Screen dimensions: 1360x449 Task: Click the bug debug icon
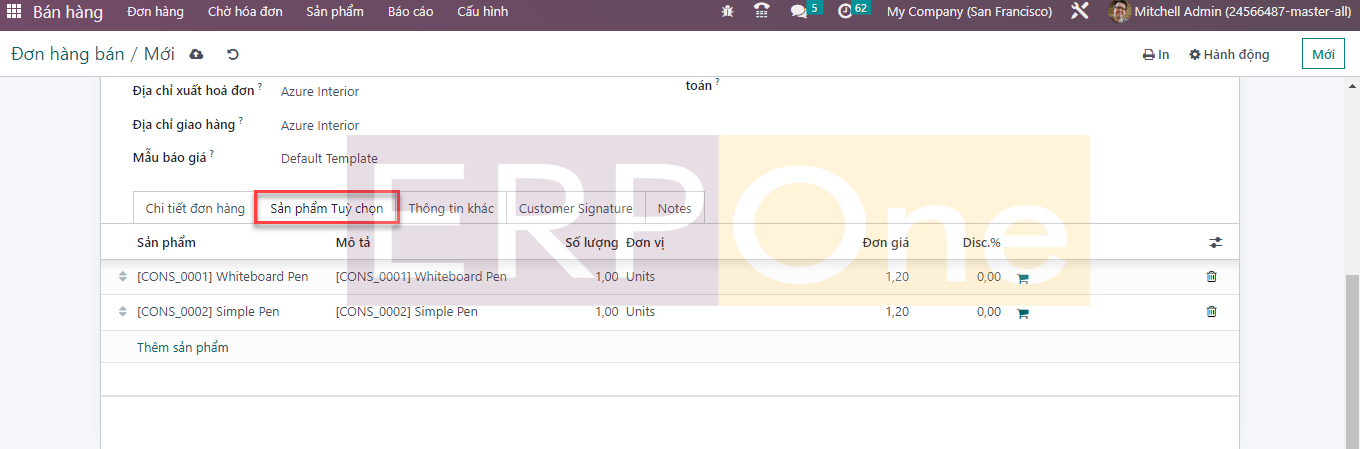tap(727, 12)
